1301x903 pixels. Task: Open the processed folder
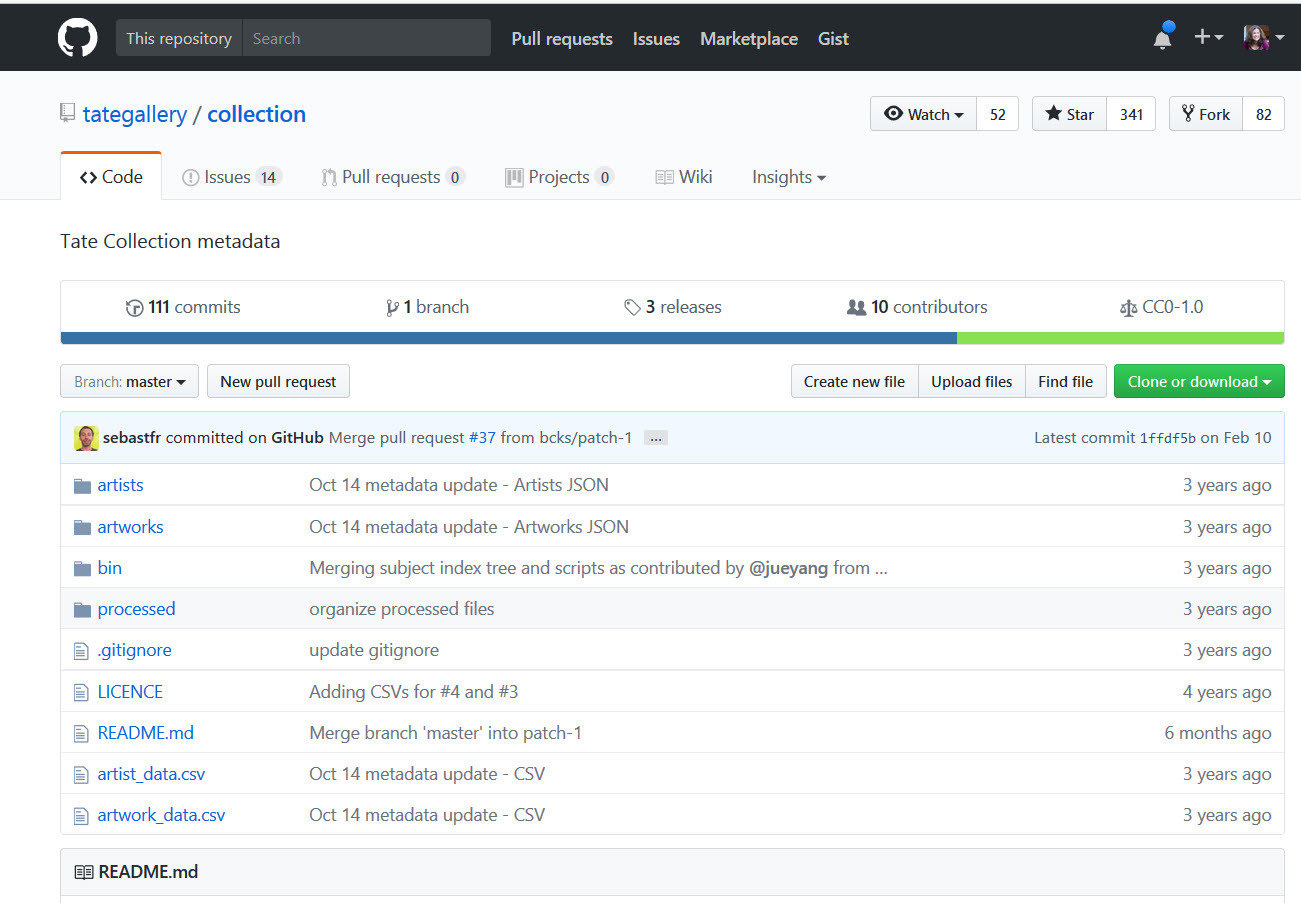136,609
